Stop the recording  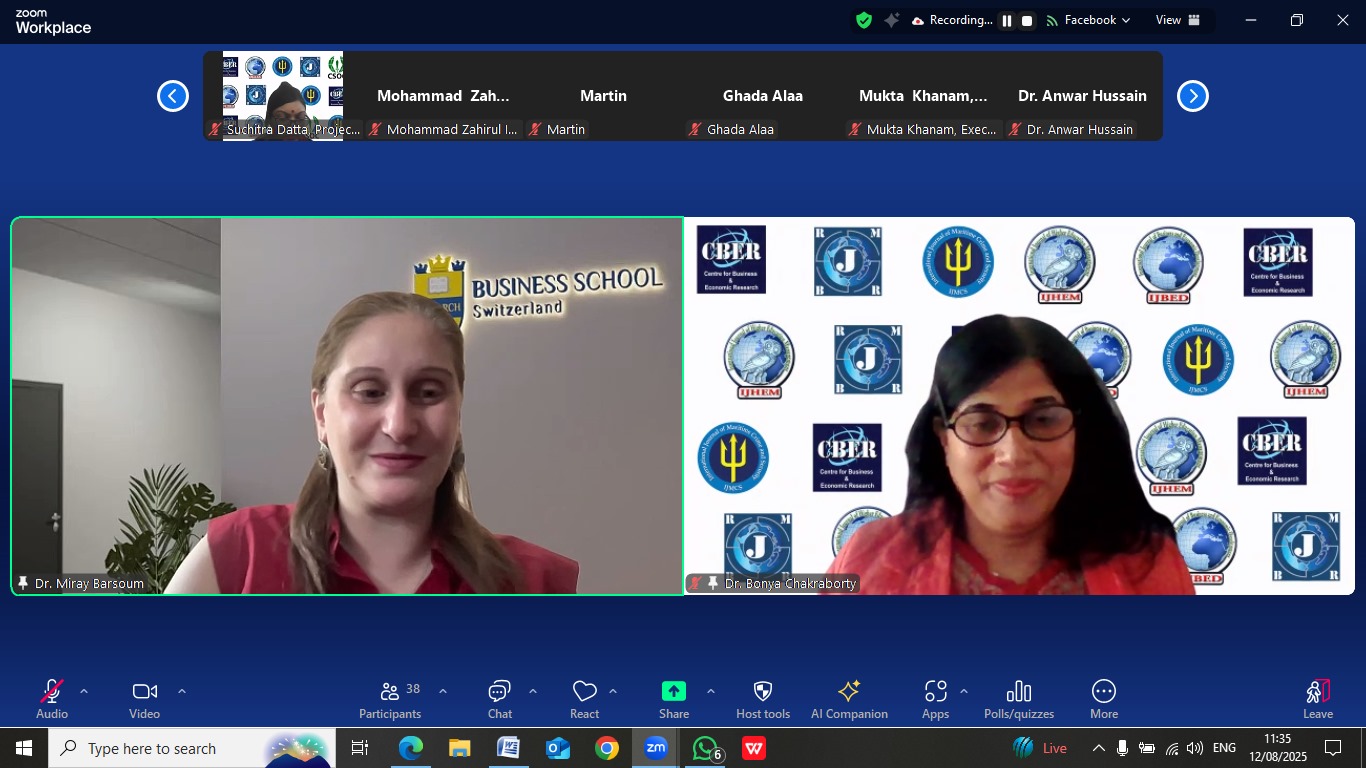click(x=1027, y=20)
